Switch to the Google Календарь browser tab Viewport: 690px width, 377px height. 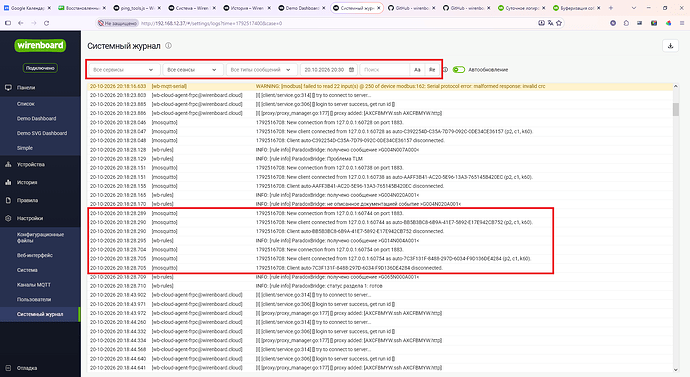pos(27,8)
